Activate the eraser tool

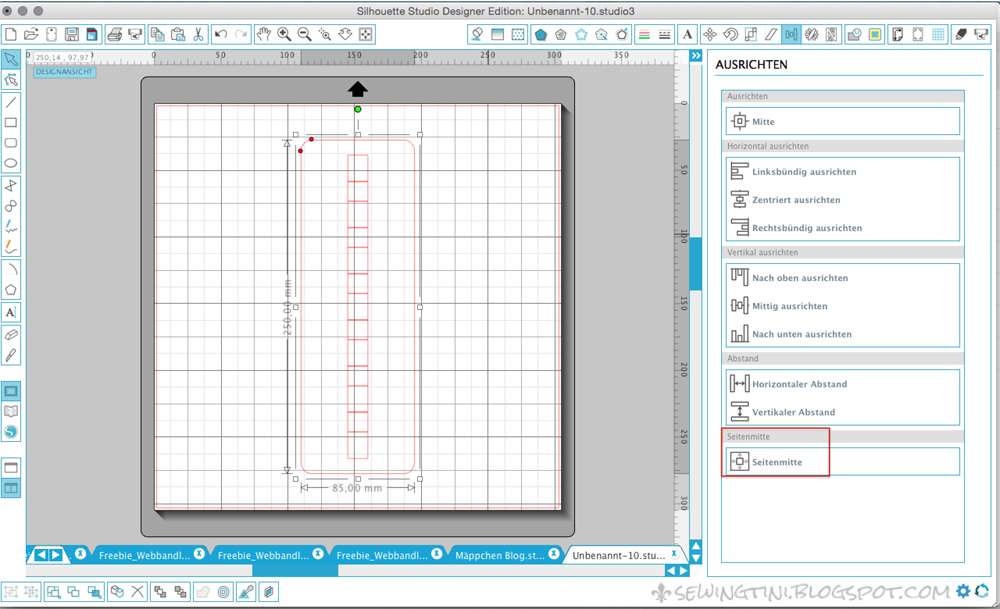point(11,335)
